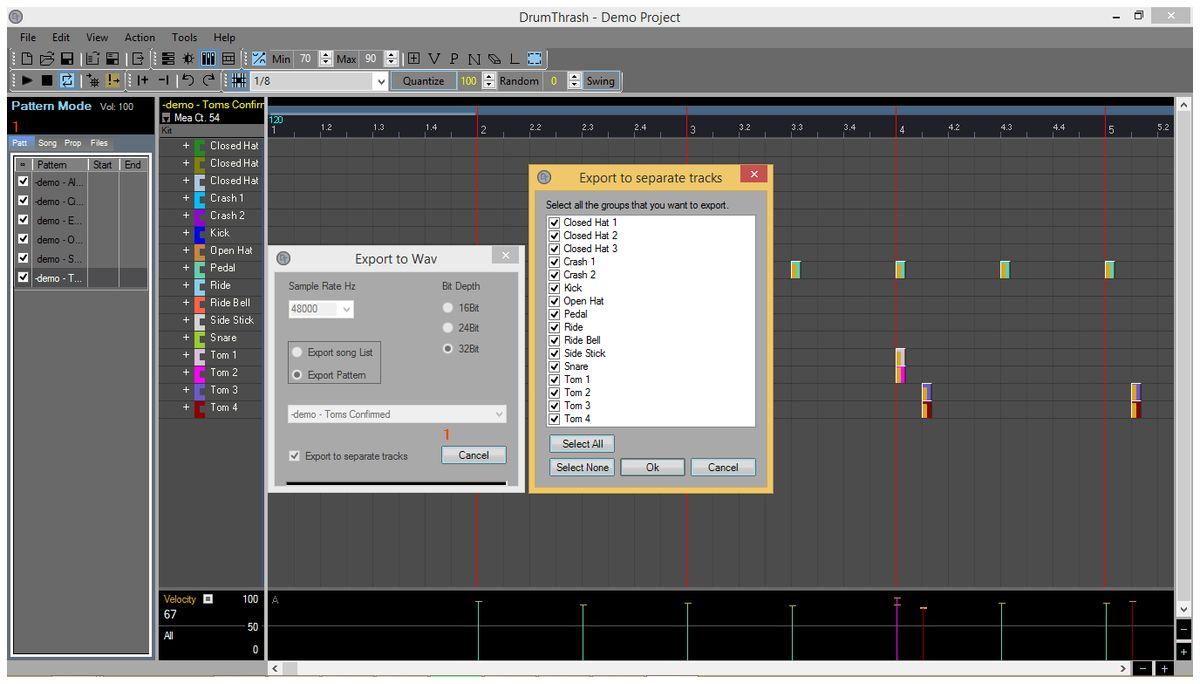
Task: Switch to the Files tab
Action: (99, 143)
